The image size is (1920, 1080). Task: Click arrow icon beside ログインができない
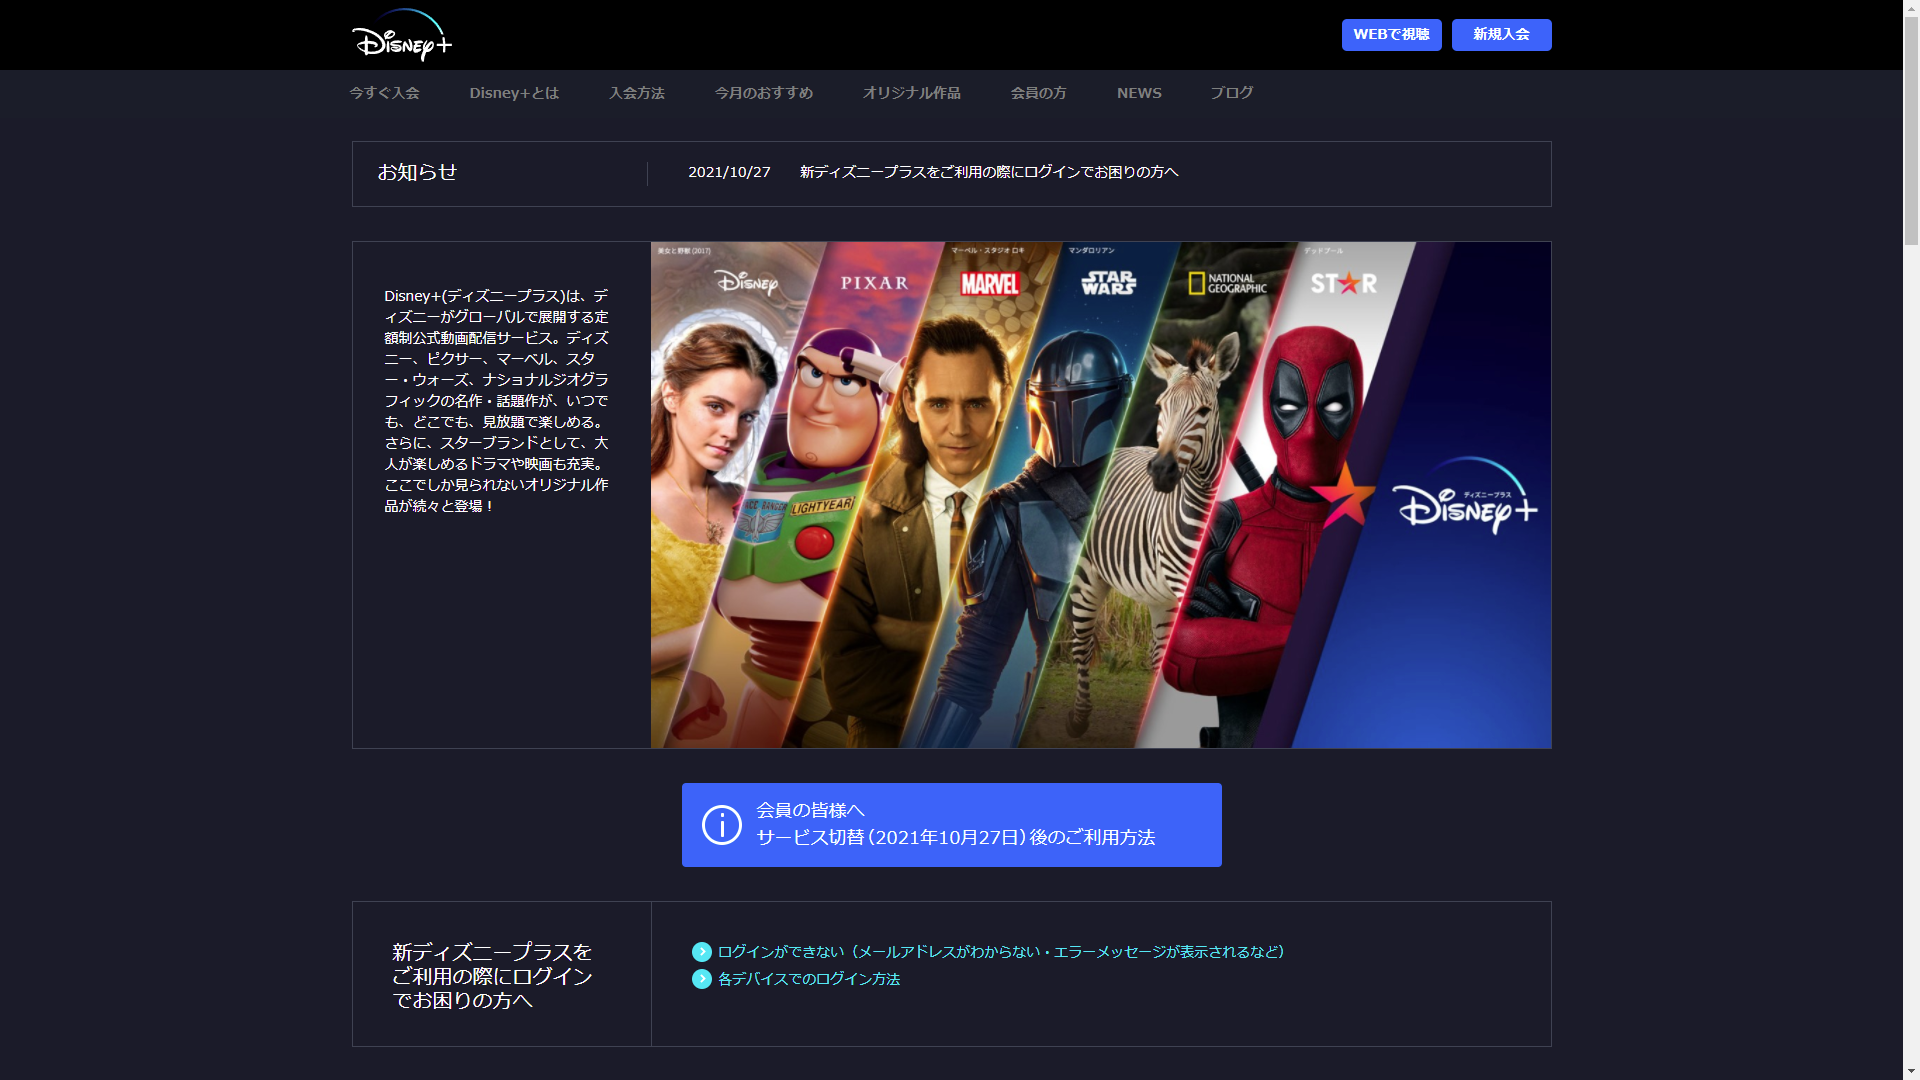(x=701, y=952)
